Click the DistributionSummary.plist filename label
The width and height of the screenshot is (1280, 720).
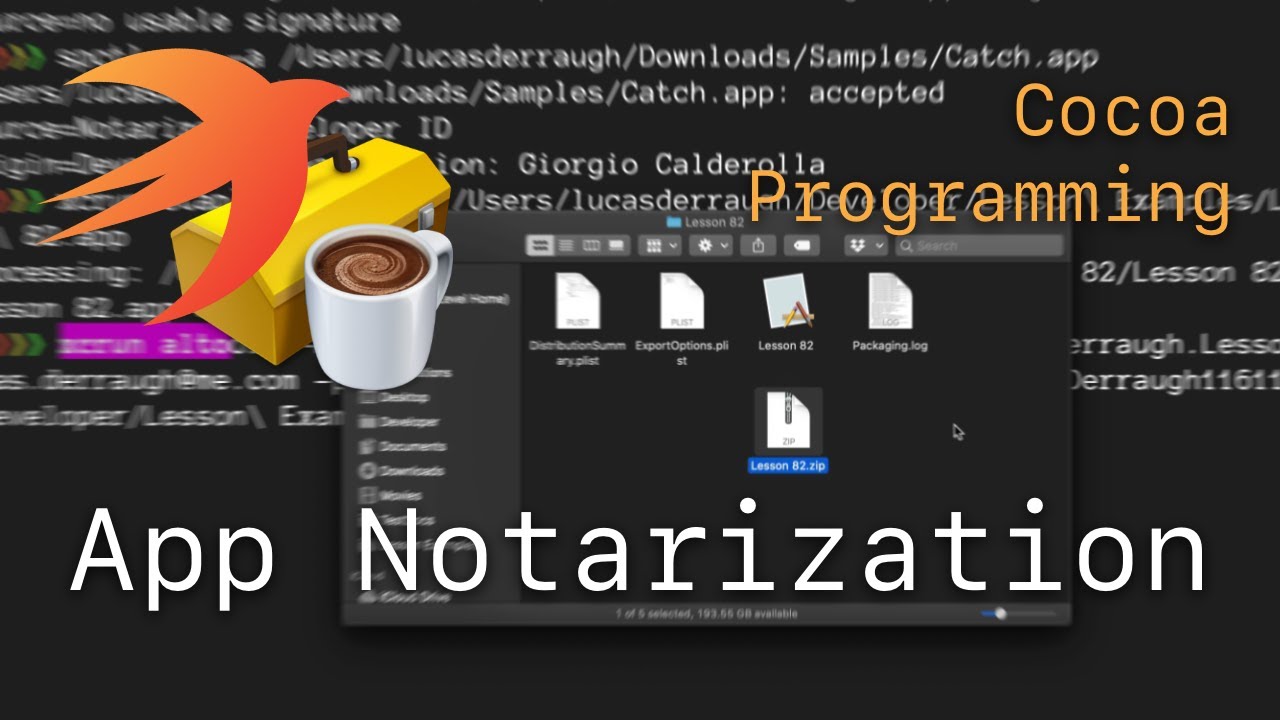578,352
